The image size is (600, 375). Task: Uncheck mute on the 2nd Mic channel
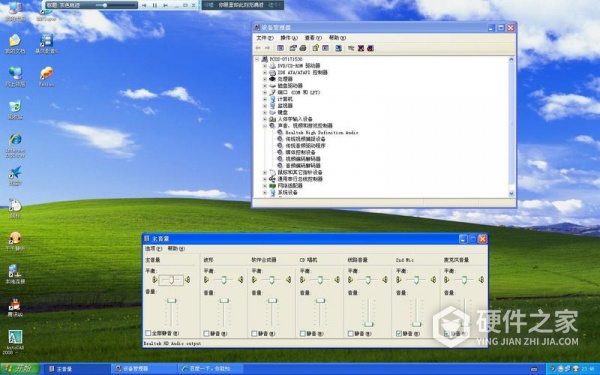399,333
